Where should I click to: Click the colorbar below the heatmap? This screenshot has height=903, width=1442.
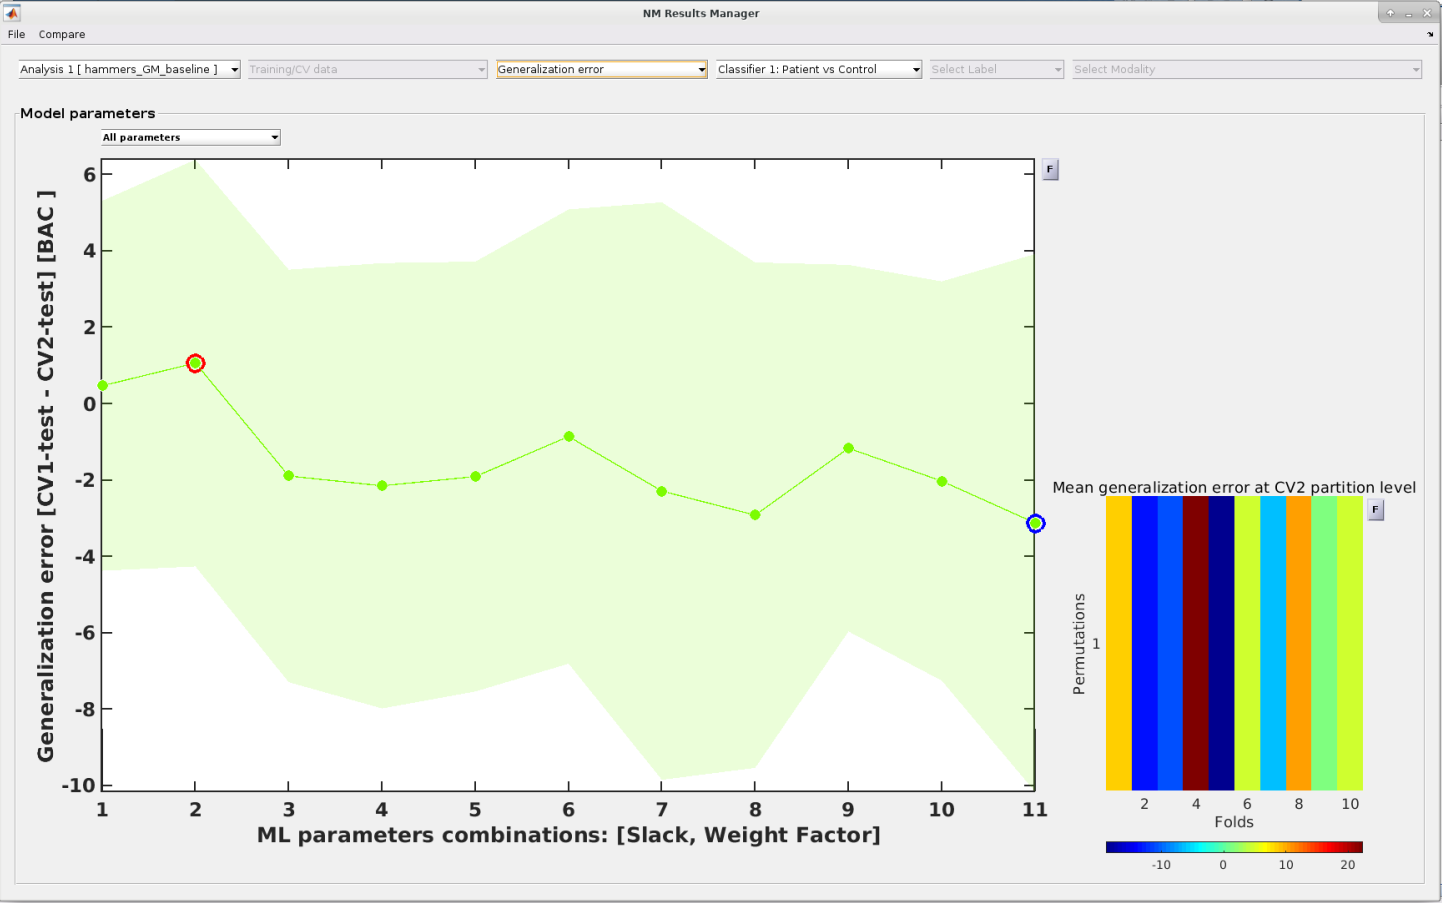[1234, 847]
